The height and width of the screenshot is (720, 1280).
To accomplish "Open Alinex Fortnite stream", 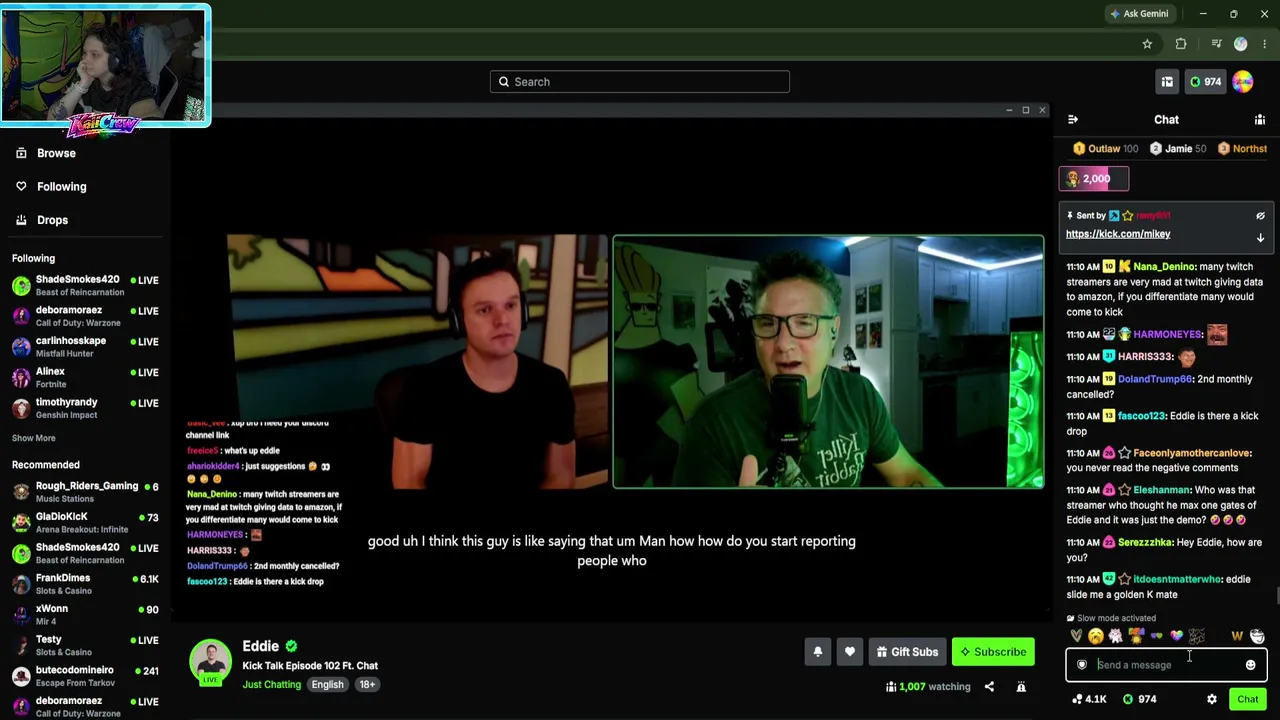I will coord(85,378).
